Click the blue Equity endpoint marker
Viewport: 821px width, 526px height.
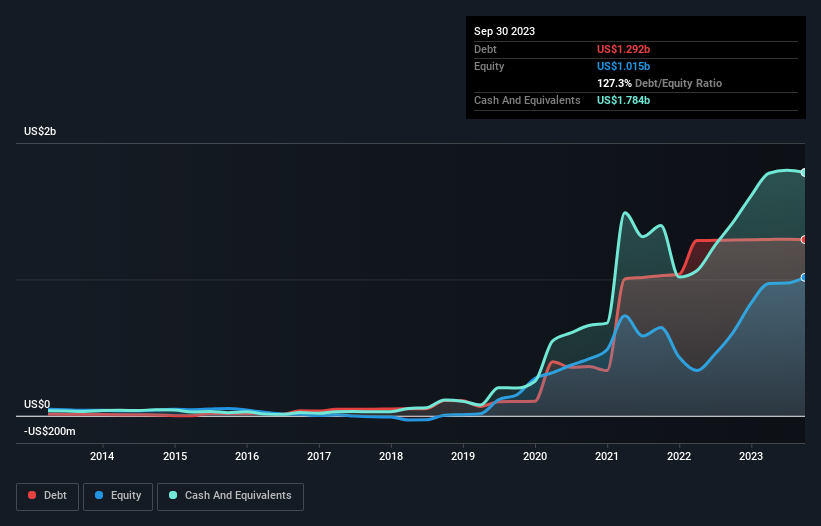click(x=804, y=277)
